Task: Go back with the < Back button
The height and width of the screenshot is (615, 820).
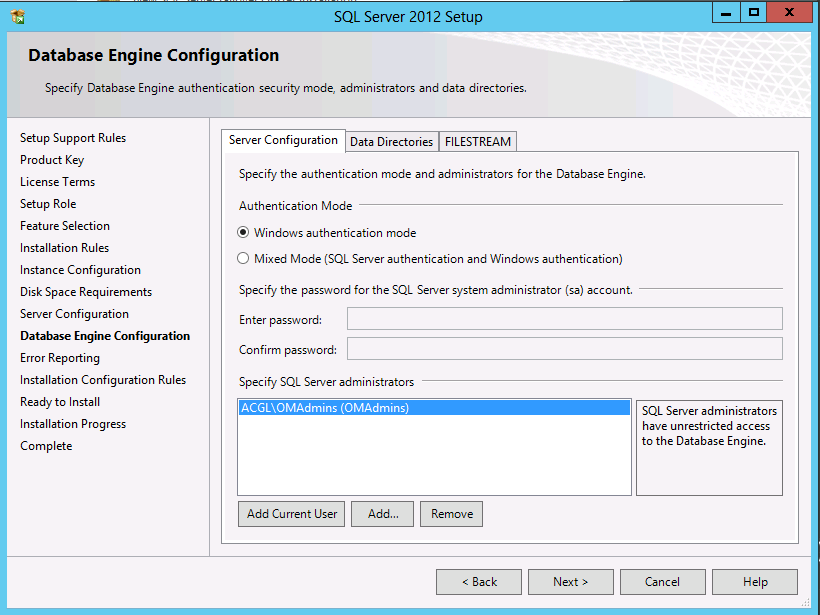Action: tap(479, 582)
